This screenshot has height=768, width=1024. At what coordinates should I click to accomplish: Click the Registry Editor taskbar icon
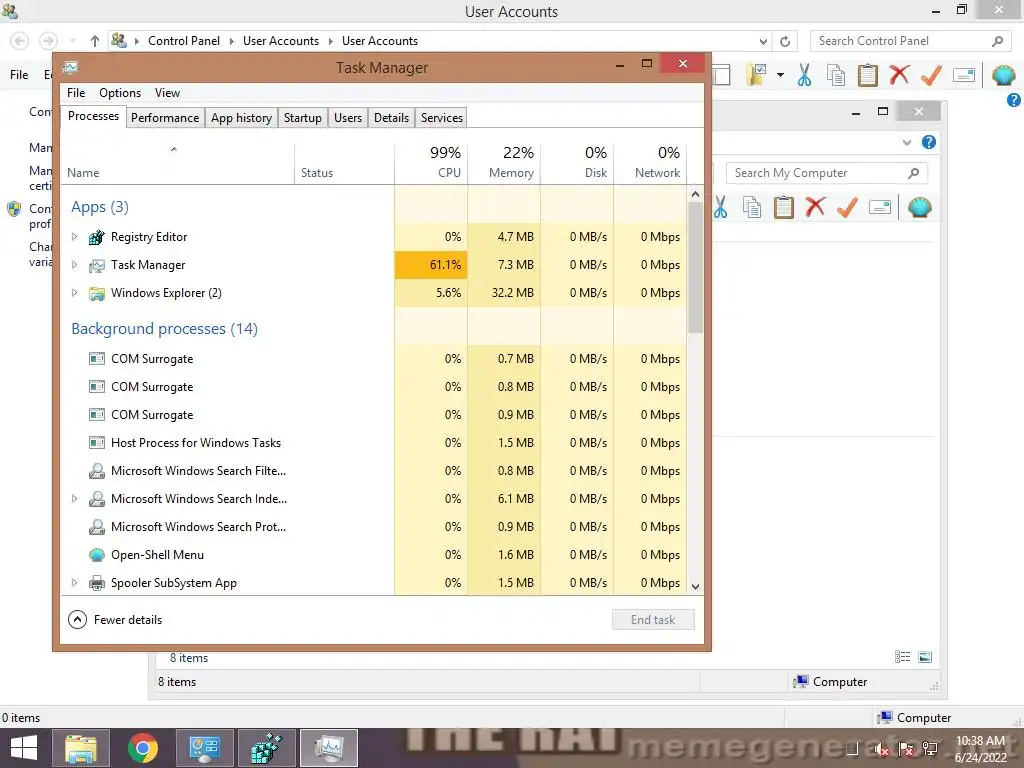[266, 748]
